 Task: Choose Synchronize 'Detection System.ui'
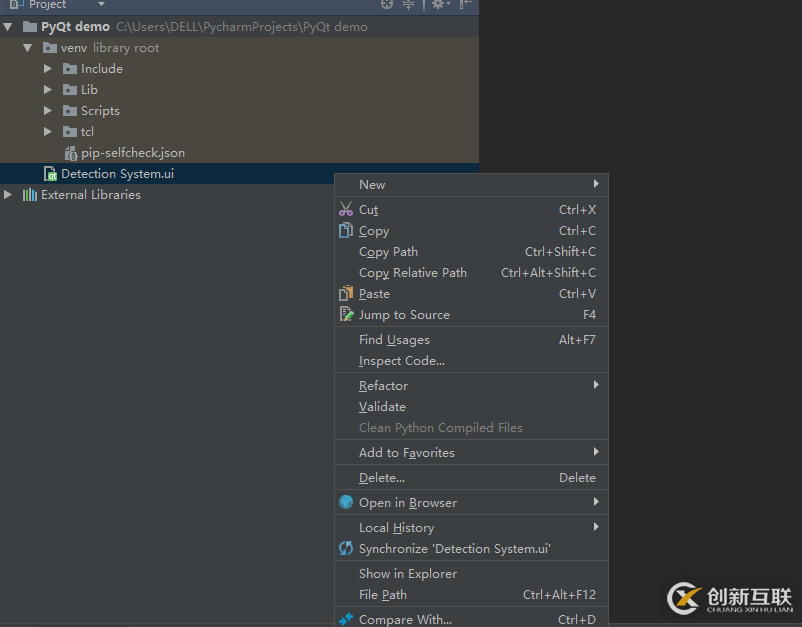pyautogui.click(x=471, y=549)
